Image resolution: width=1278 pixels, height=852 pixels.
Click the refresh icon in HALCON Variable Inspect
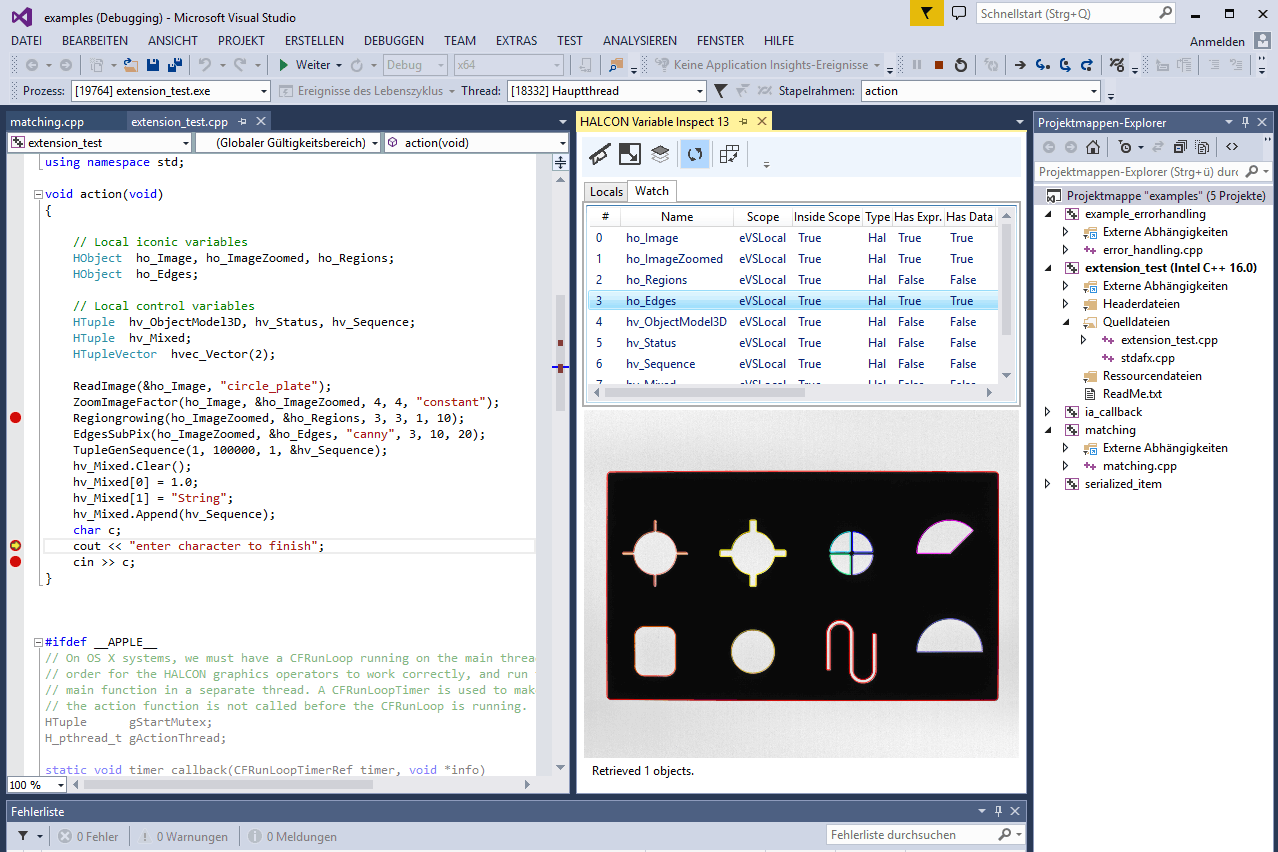[695, 154]
